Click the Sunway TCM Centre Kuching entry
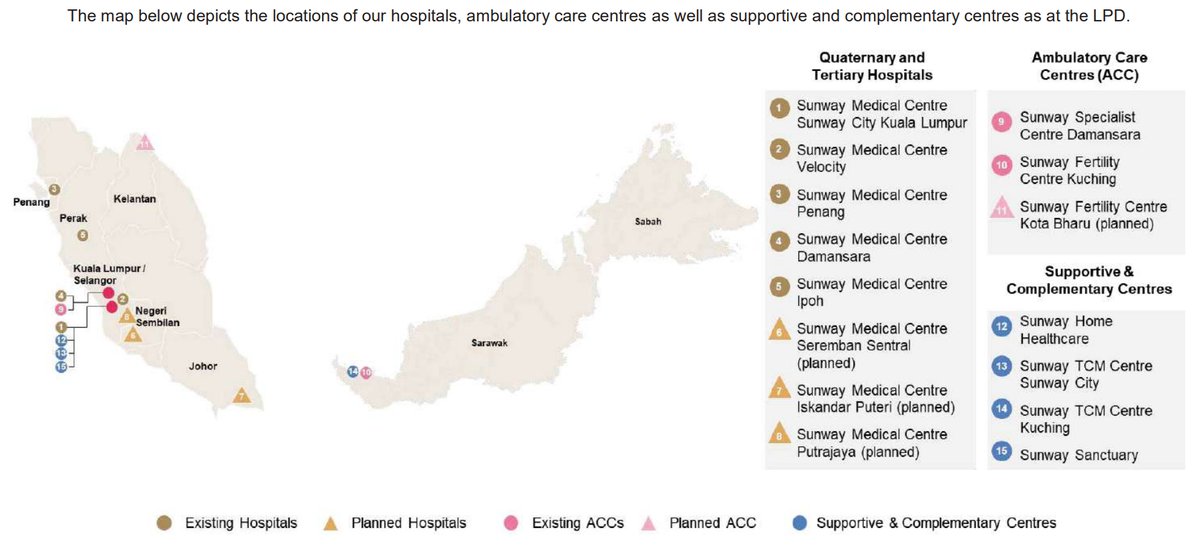Viewport: 1200px width, 546px height. 1085,419
